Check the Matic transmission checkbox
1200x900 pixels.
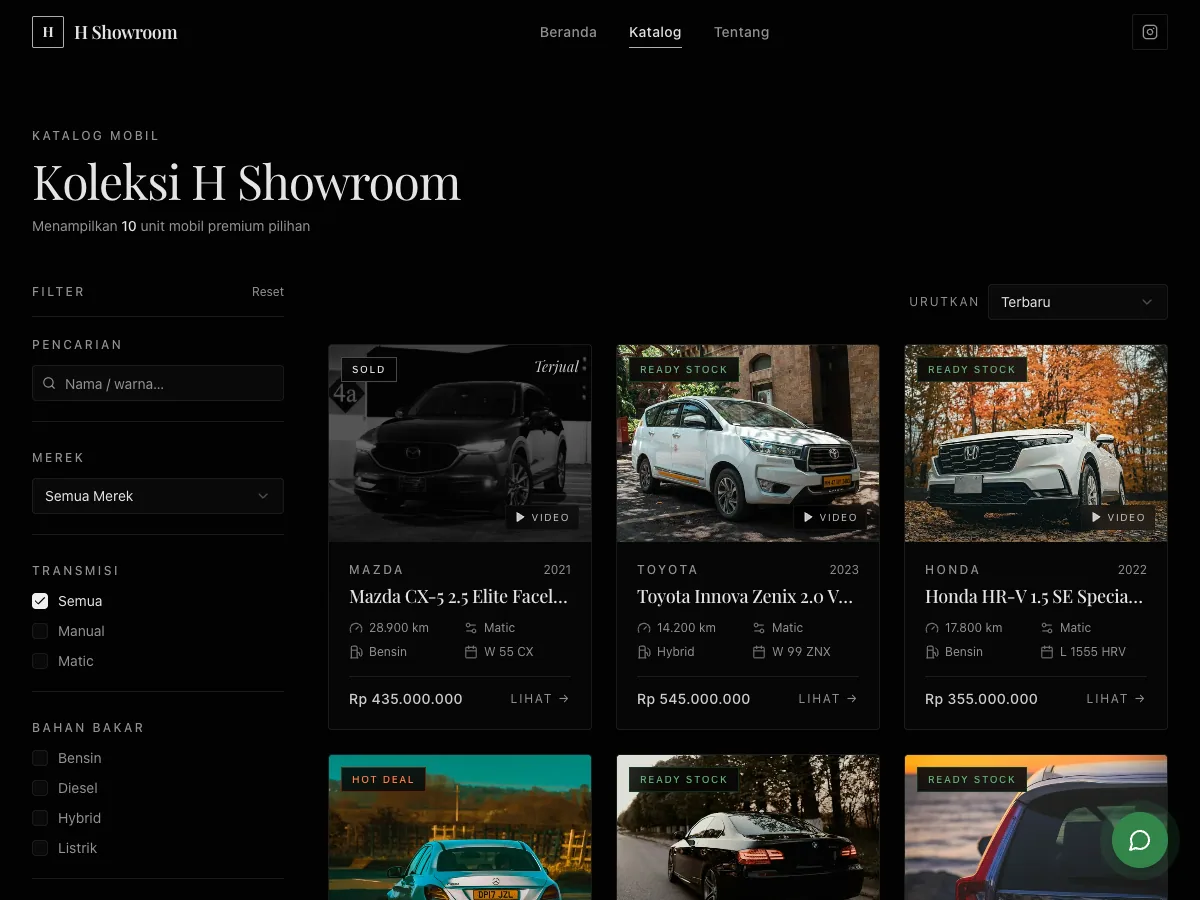pyautogui.click(x=40, y=661)
